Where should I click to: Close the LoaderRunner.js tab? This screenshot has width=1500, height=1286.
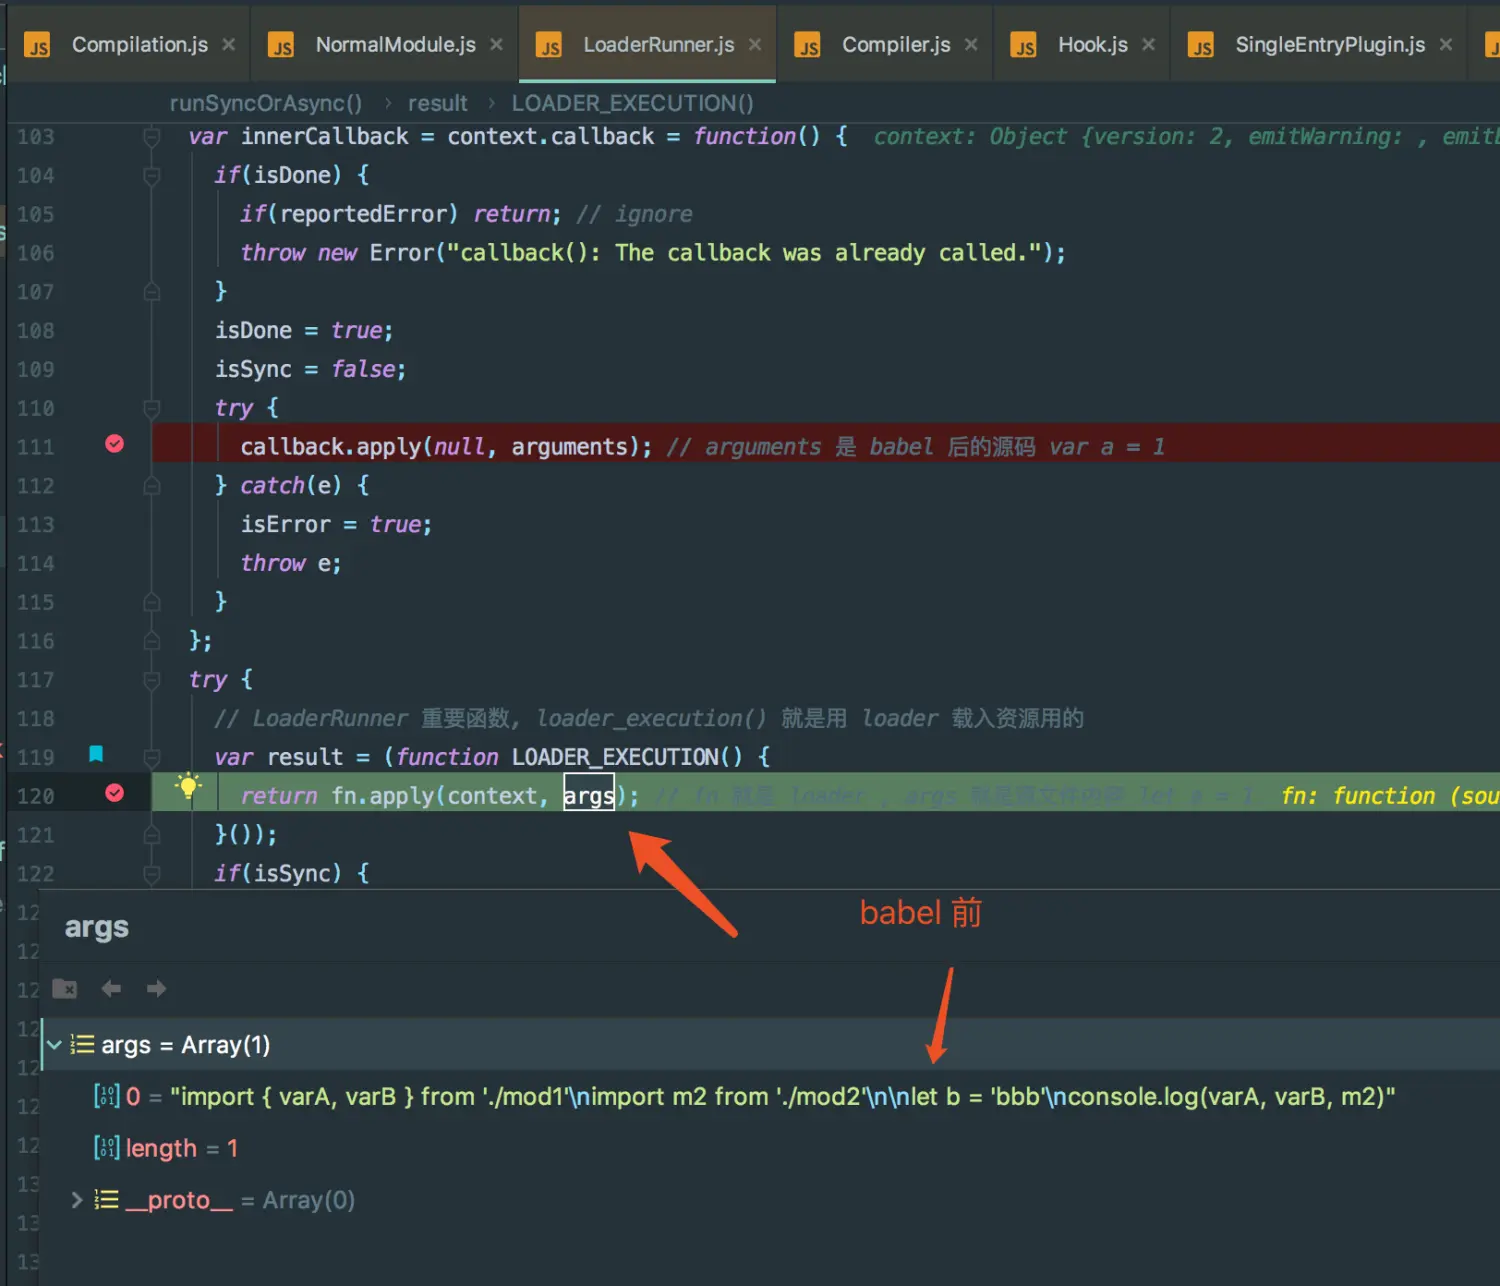(755, 45)
